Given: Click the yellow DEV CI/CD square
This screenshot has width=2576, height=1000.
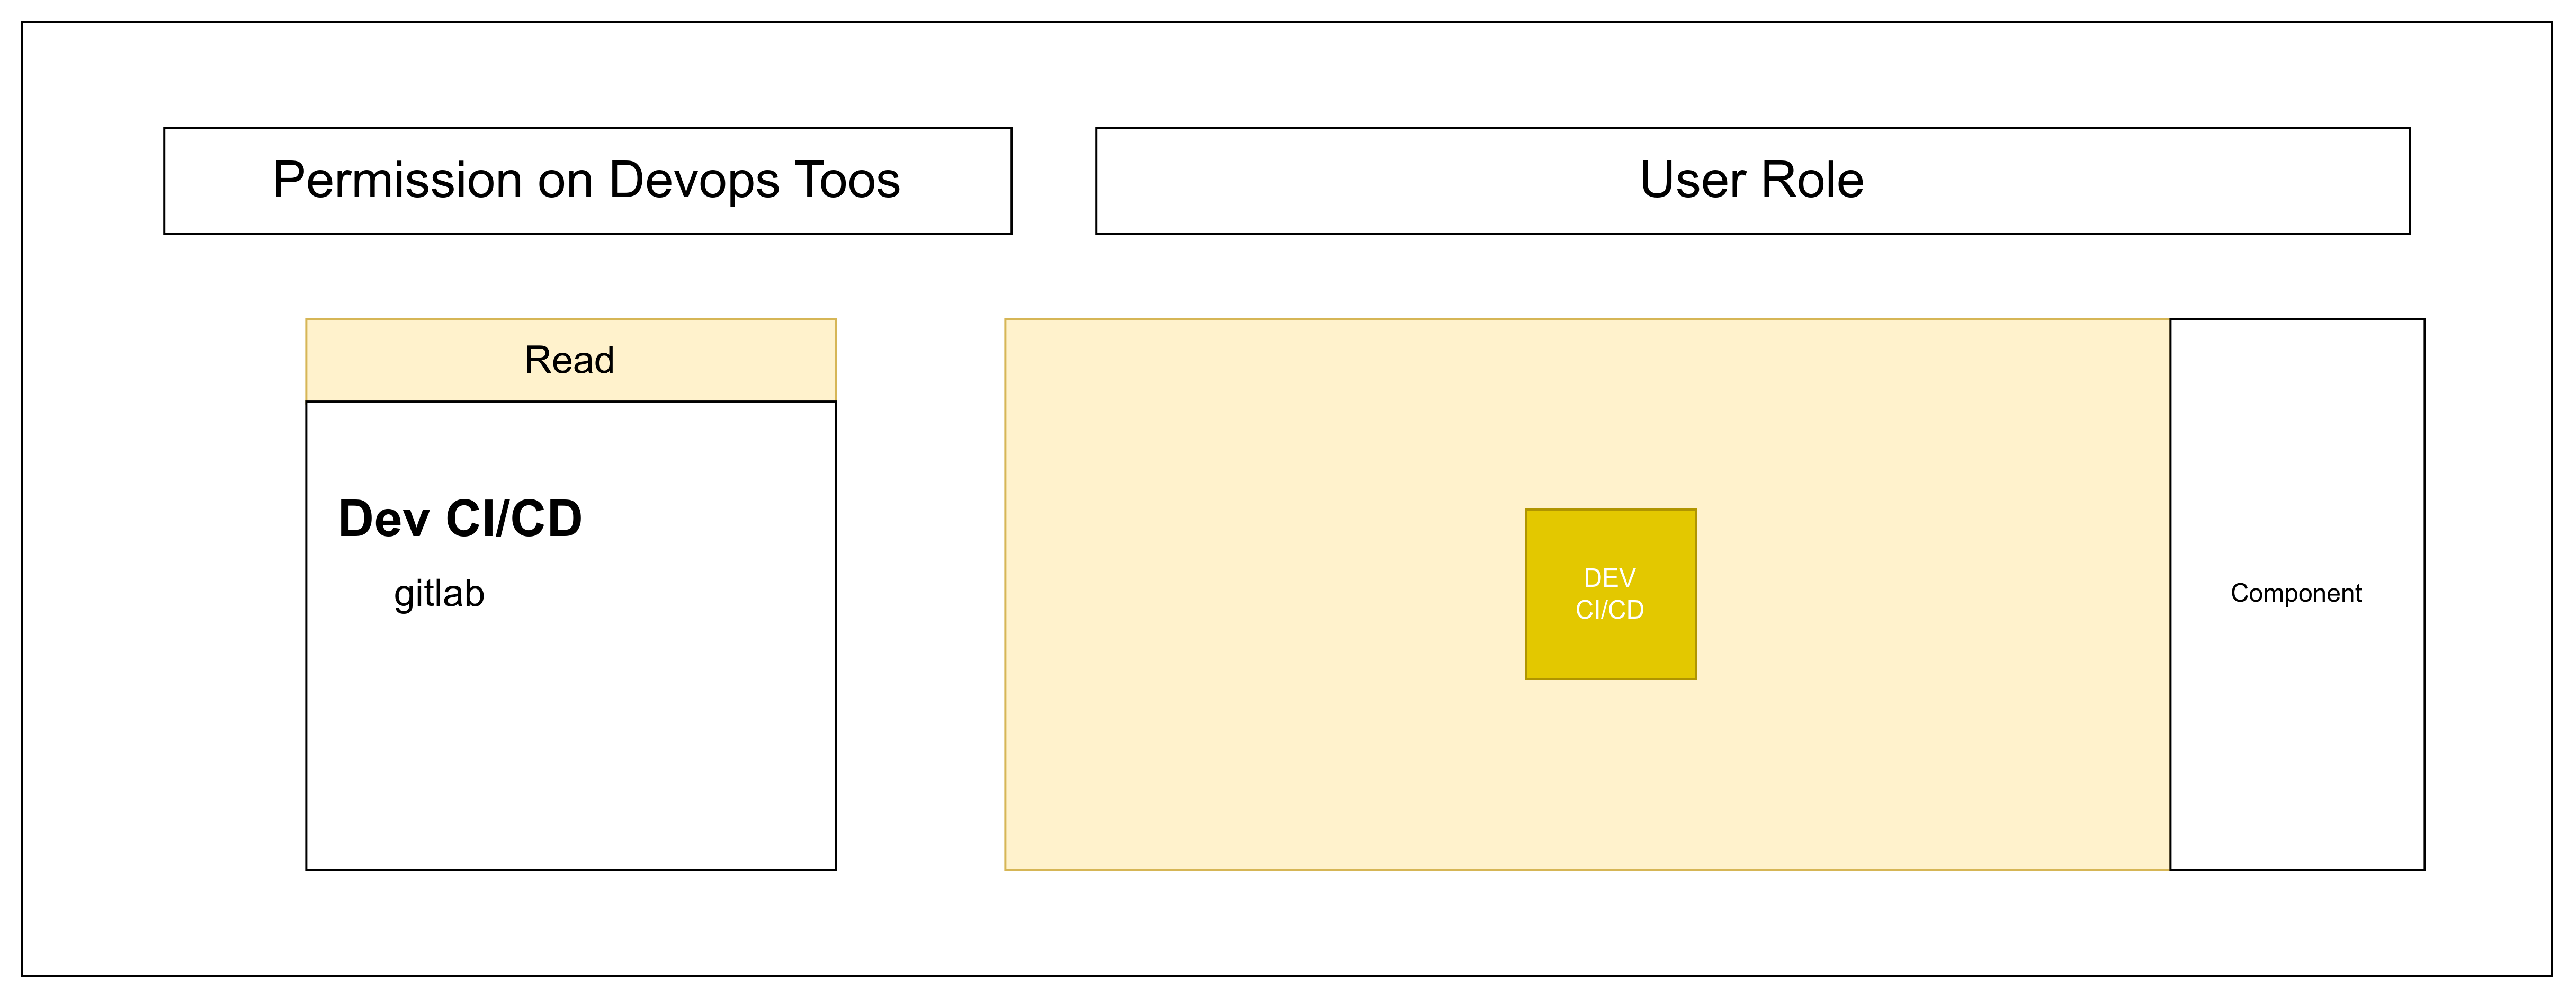Looking at the screenshot, I should click(1610, 594).
